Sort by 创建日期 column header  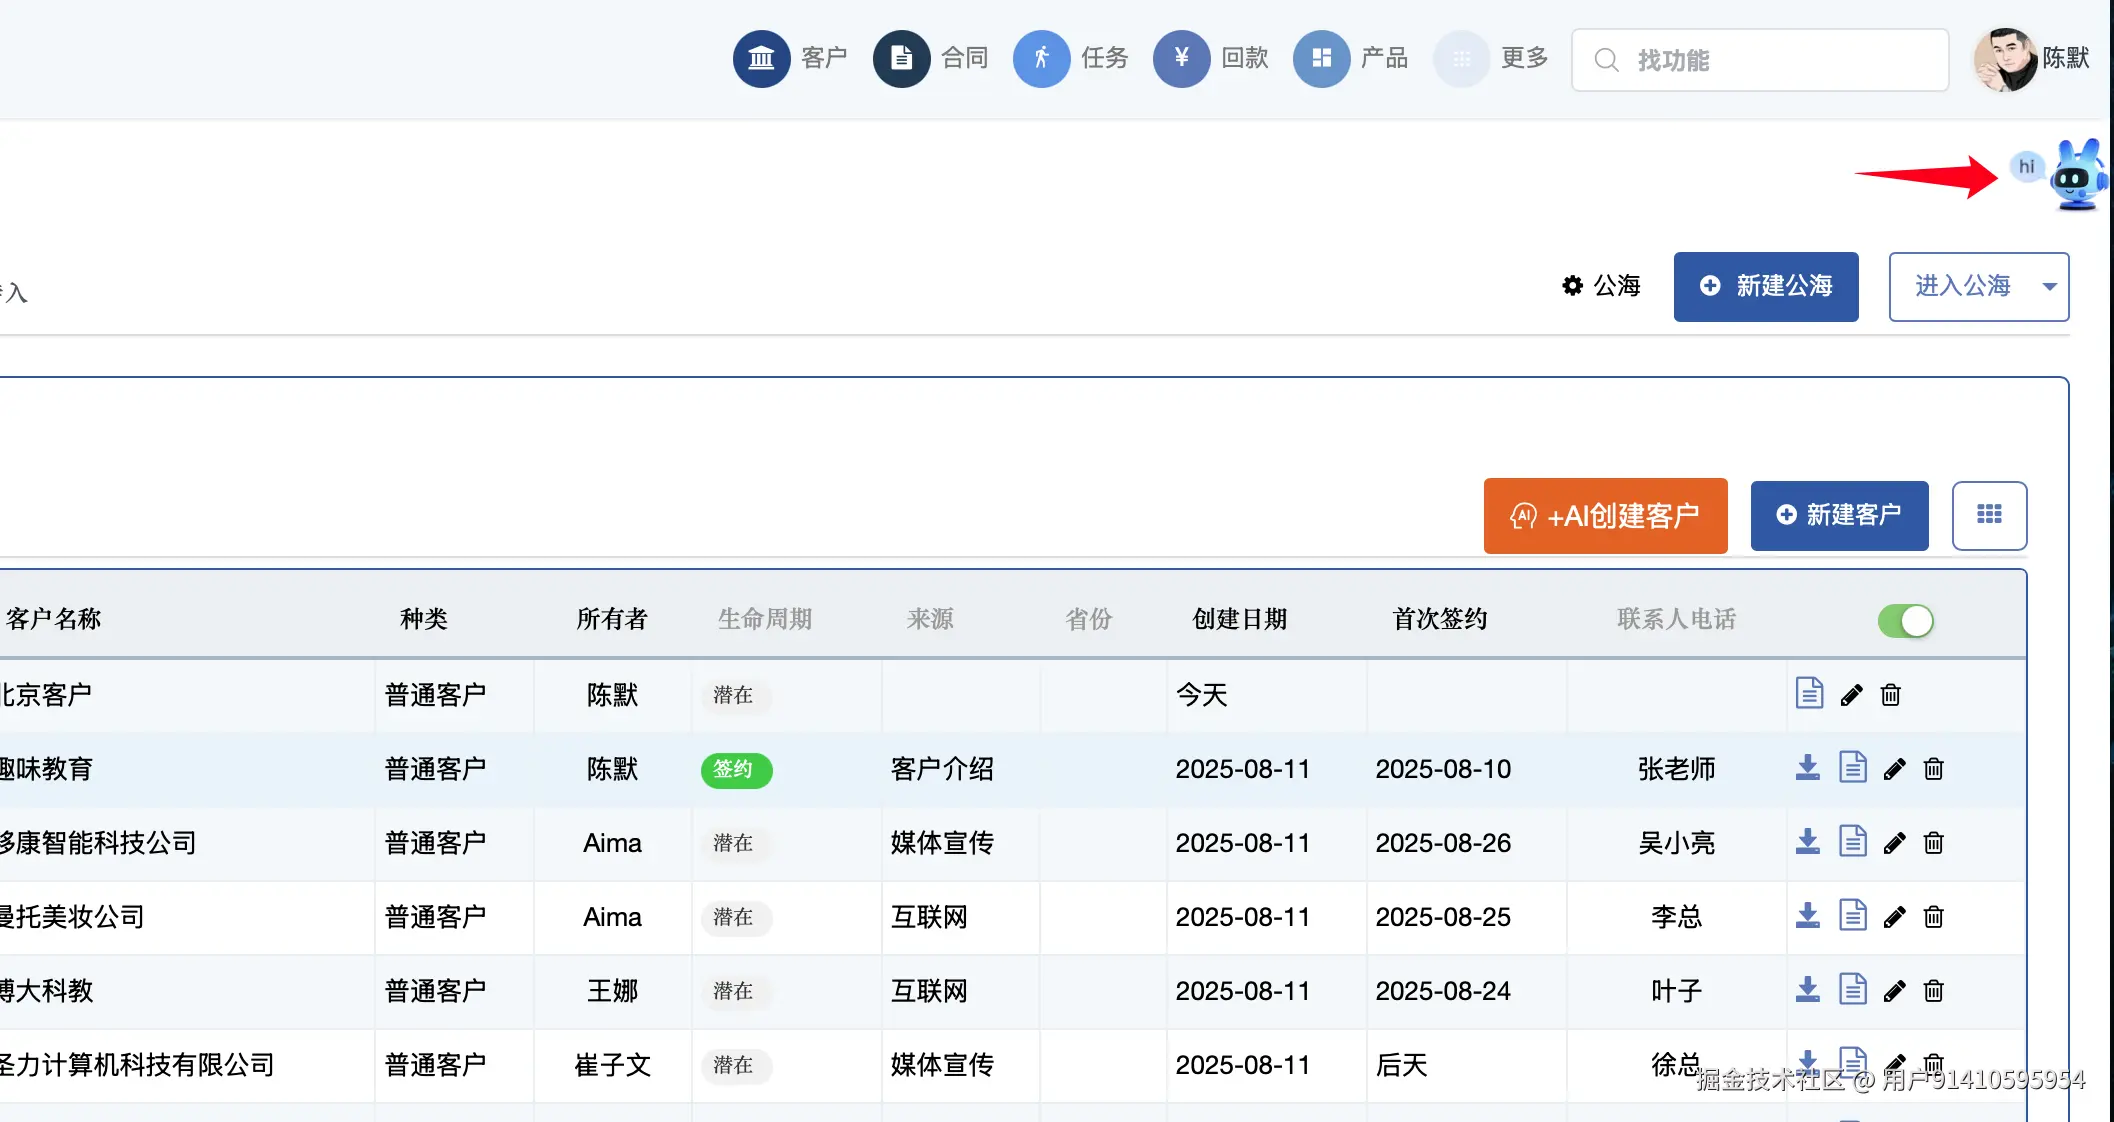(x=1239, y=619)
